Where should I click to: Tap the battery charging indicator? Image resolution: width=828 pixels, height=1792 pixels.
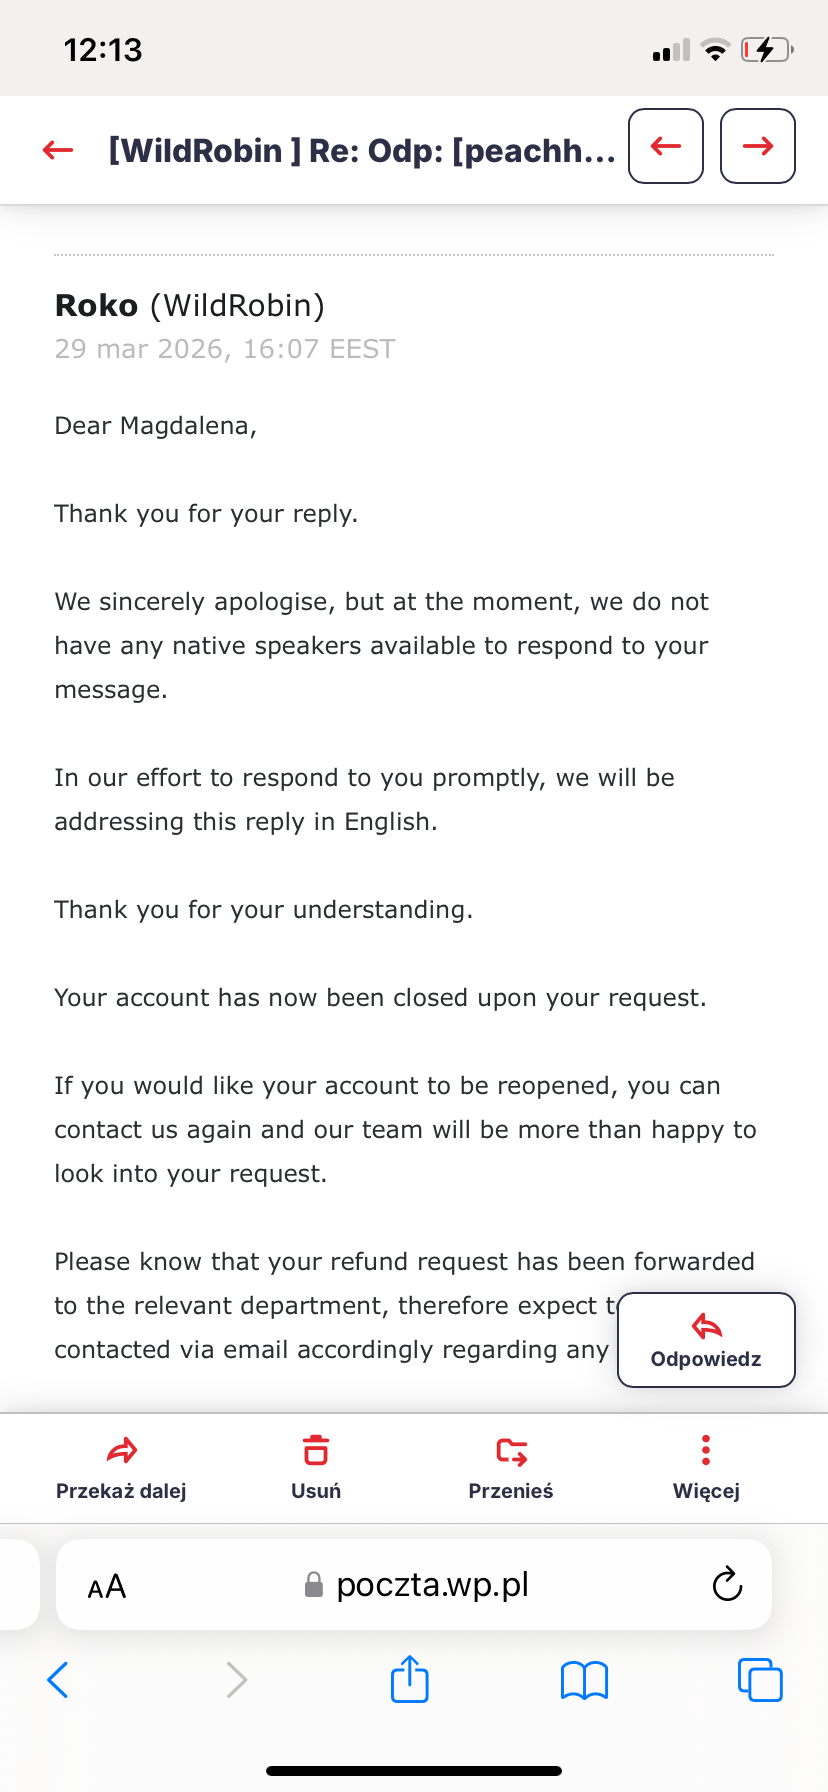coord(766,50)
